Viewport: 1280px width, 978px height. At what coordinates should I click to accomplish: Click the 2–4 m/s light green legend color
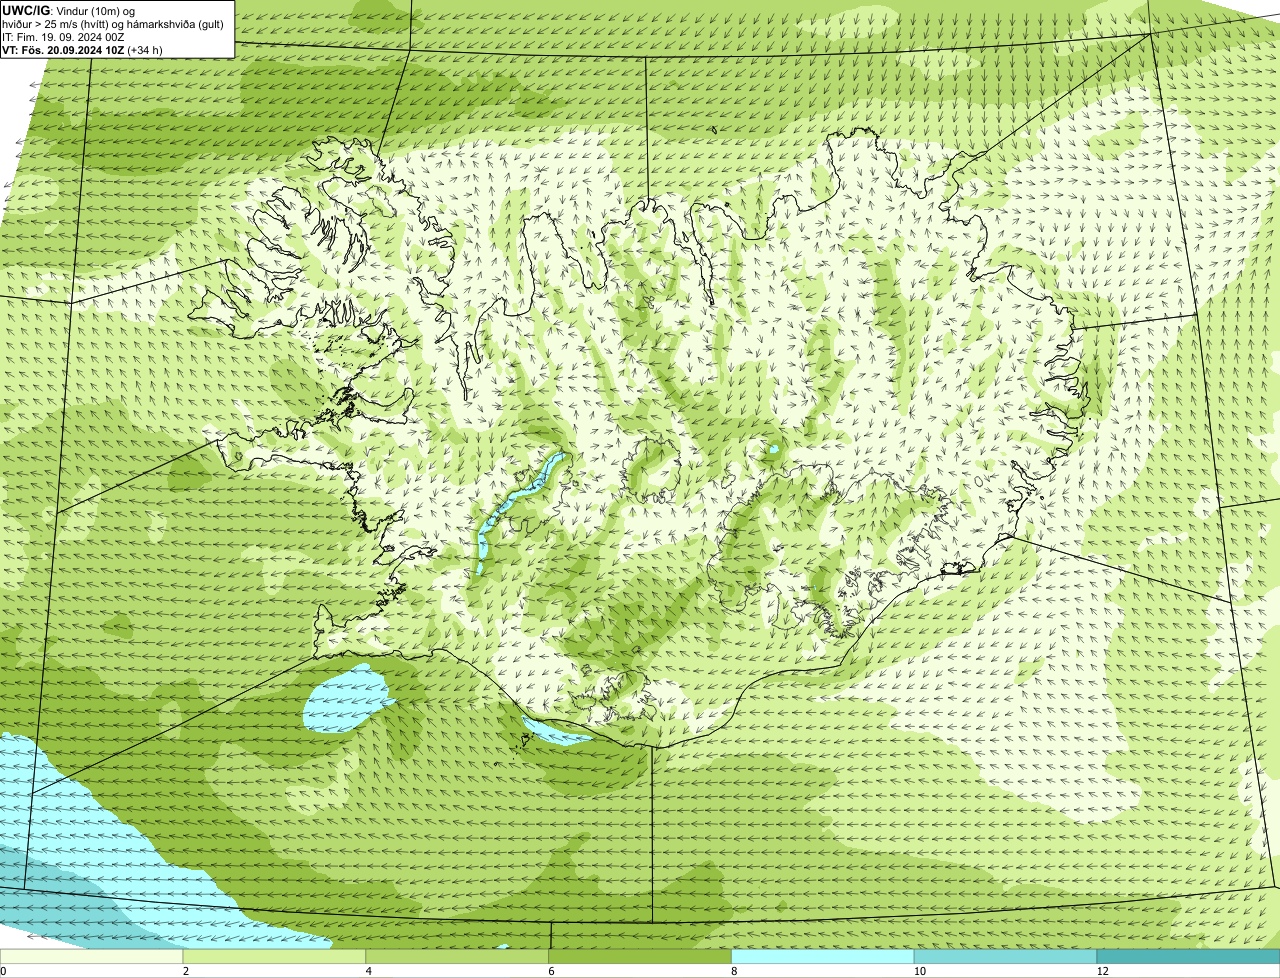tap(275, 957)
